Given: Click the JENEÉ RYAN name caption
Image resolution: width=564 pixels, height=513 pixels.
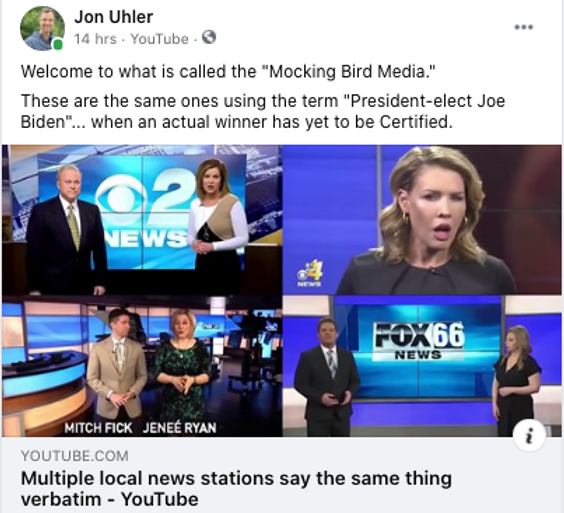Looking at the screenshot, I should click(179, 428).
